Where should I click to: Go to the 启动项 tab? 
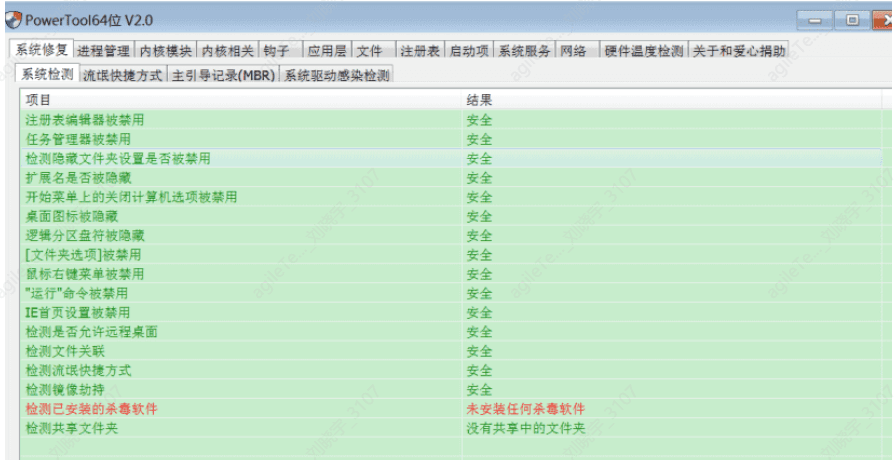[x=469, y=51]
